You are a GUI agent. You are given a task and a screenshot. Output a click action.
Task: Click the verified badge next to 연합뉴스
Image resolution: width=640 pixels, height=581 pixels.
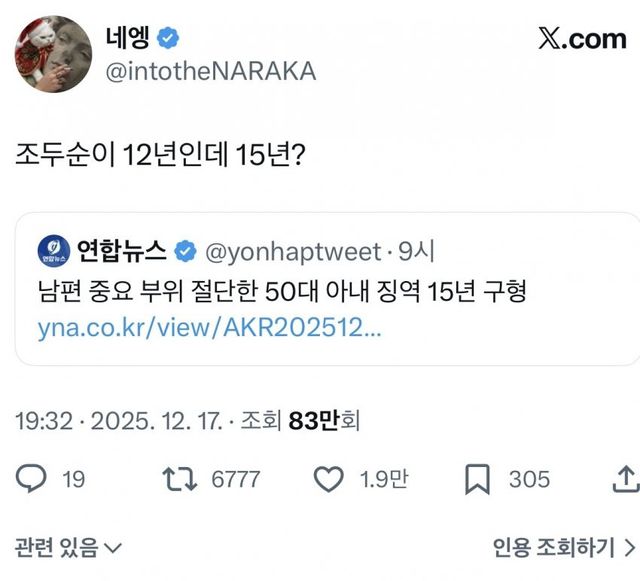pos(185,249)
